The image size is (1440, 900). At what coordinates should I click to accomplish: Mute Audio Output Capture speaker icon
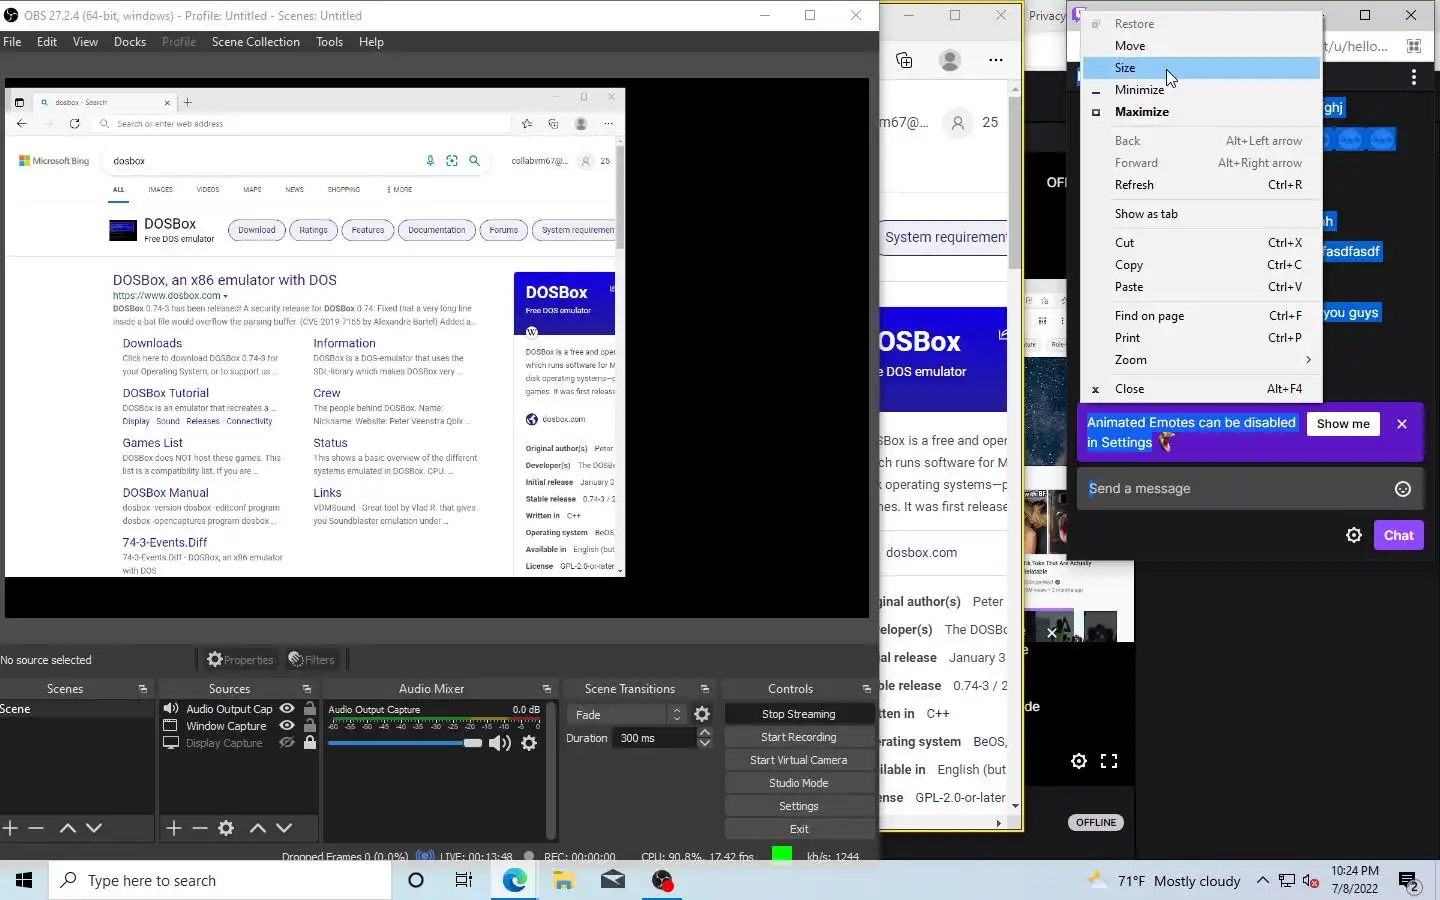[500, 743]
